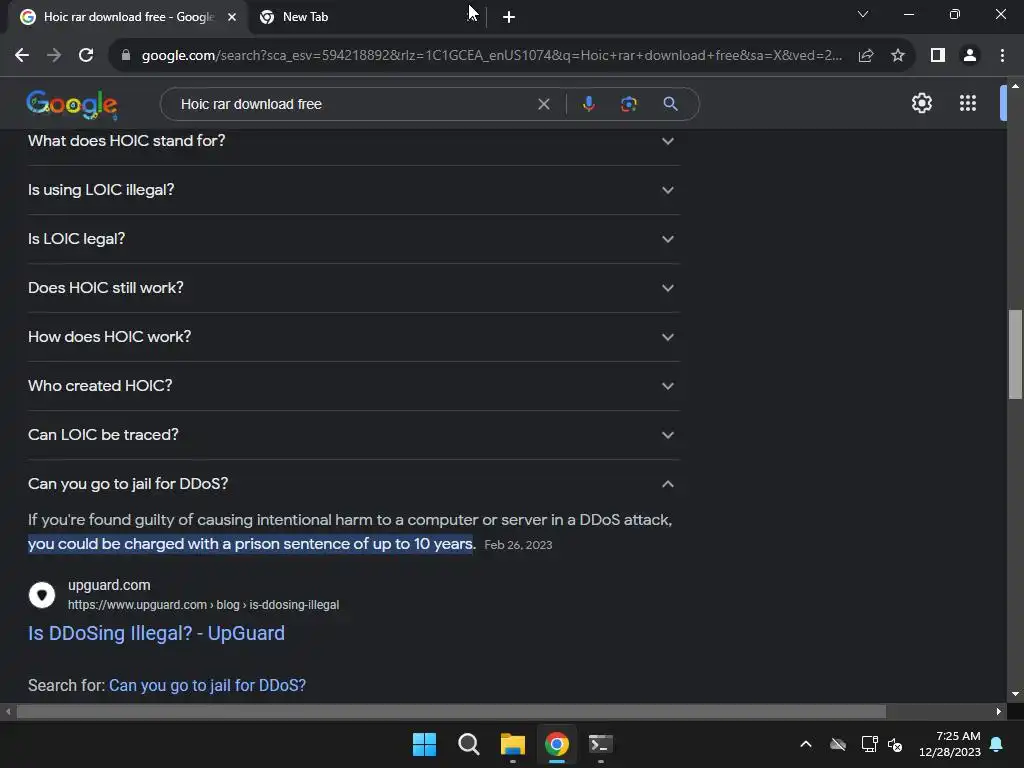Click the horizontal scrollbar thumb

[451, 711]
